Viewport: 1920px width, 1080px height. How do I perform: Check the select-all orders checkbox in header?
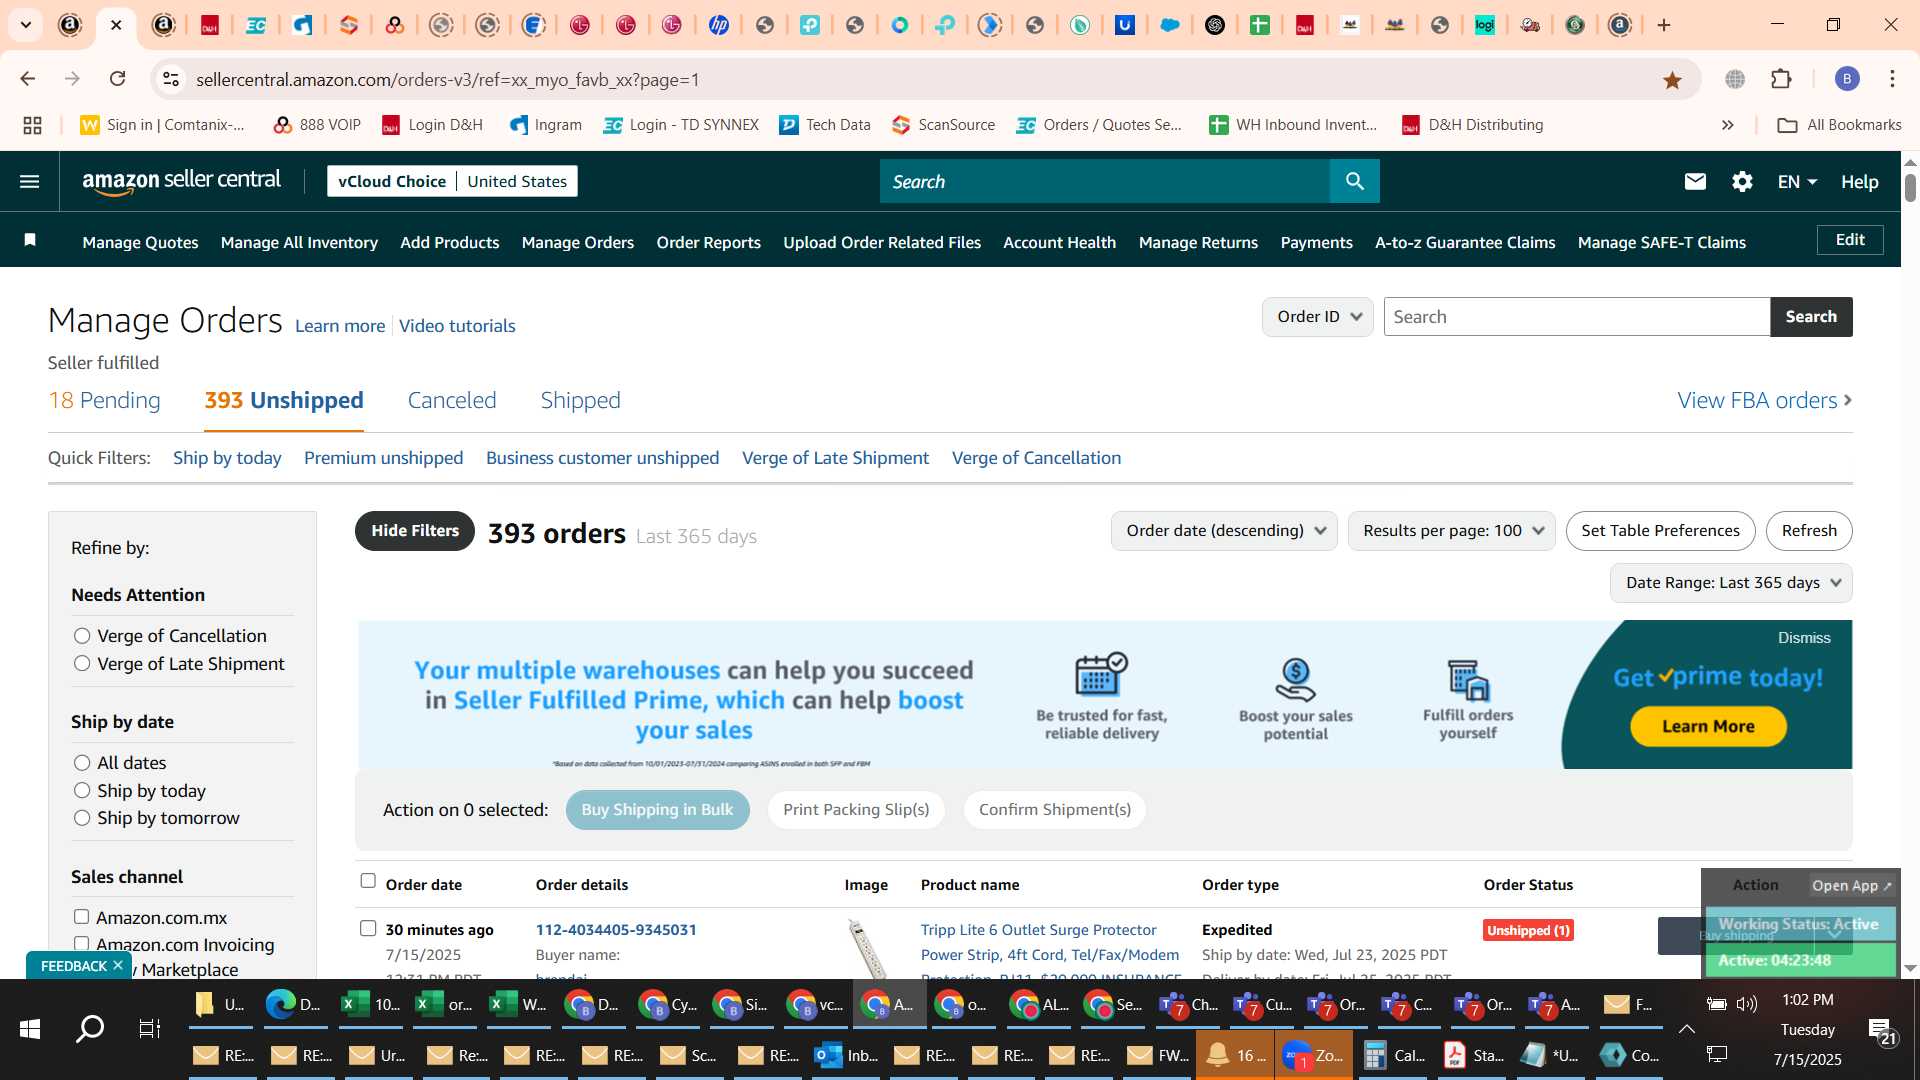tap(368, 881)
